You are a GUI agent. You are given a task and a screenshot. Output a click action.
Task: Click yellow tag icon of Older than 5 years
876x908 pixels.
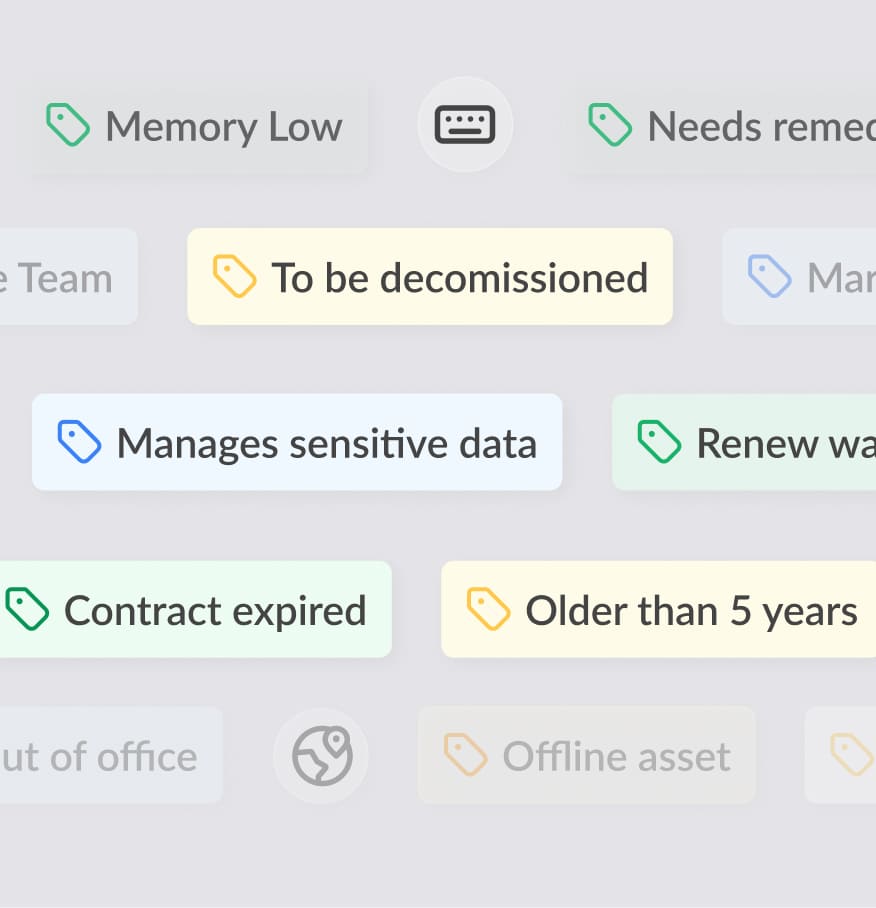click(x=489, y=609)
